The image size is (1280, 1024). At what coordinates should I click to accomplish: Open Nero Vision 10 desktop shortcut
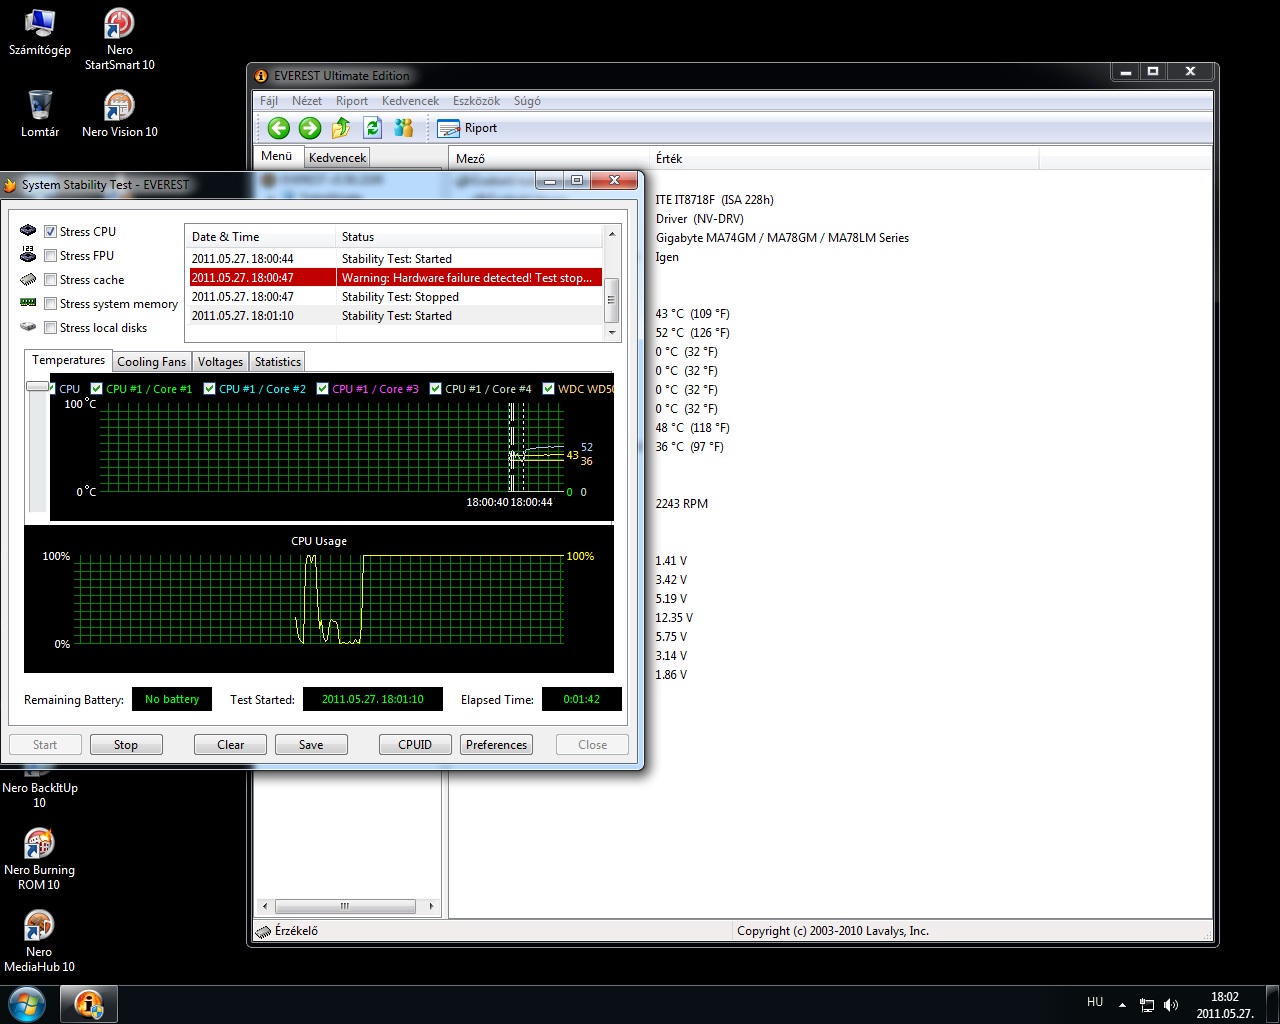click(x=120, y=113)
